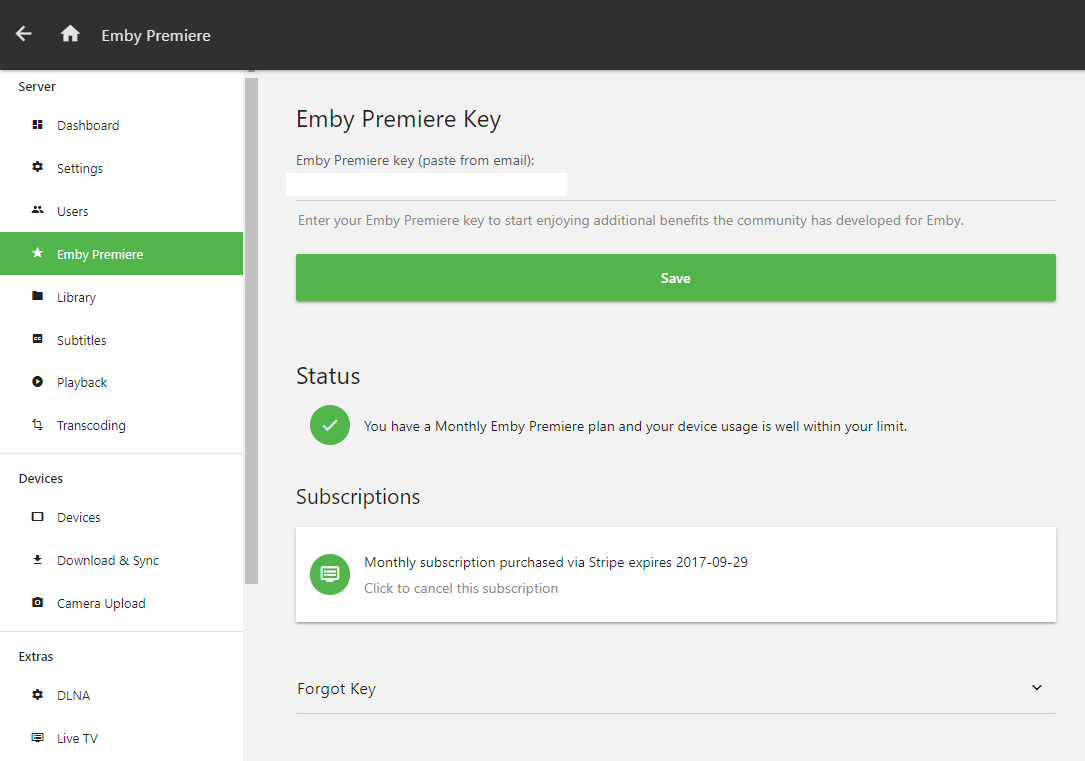Click the Server section label
The width and height of the screenshot is (1085, 761).
pos(37,86)
